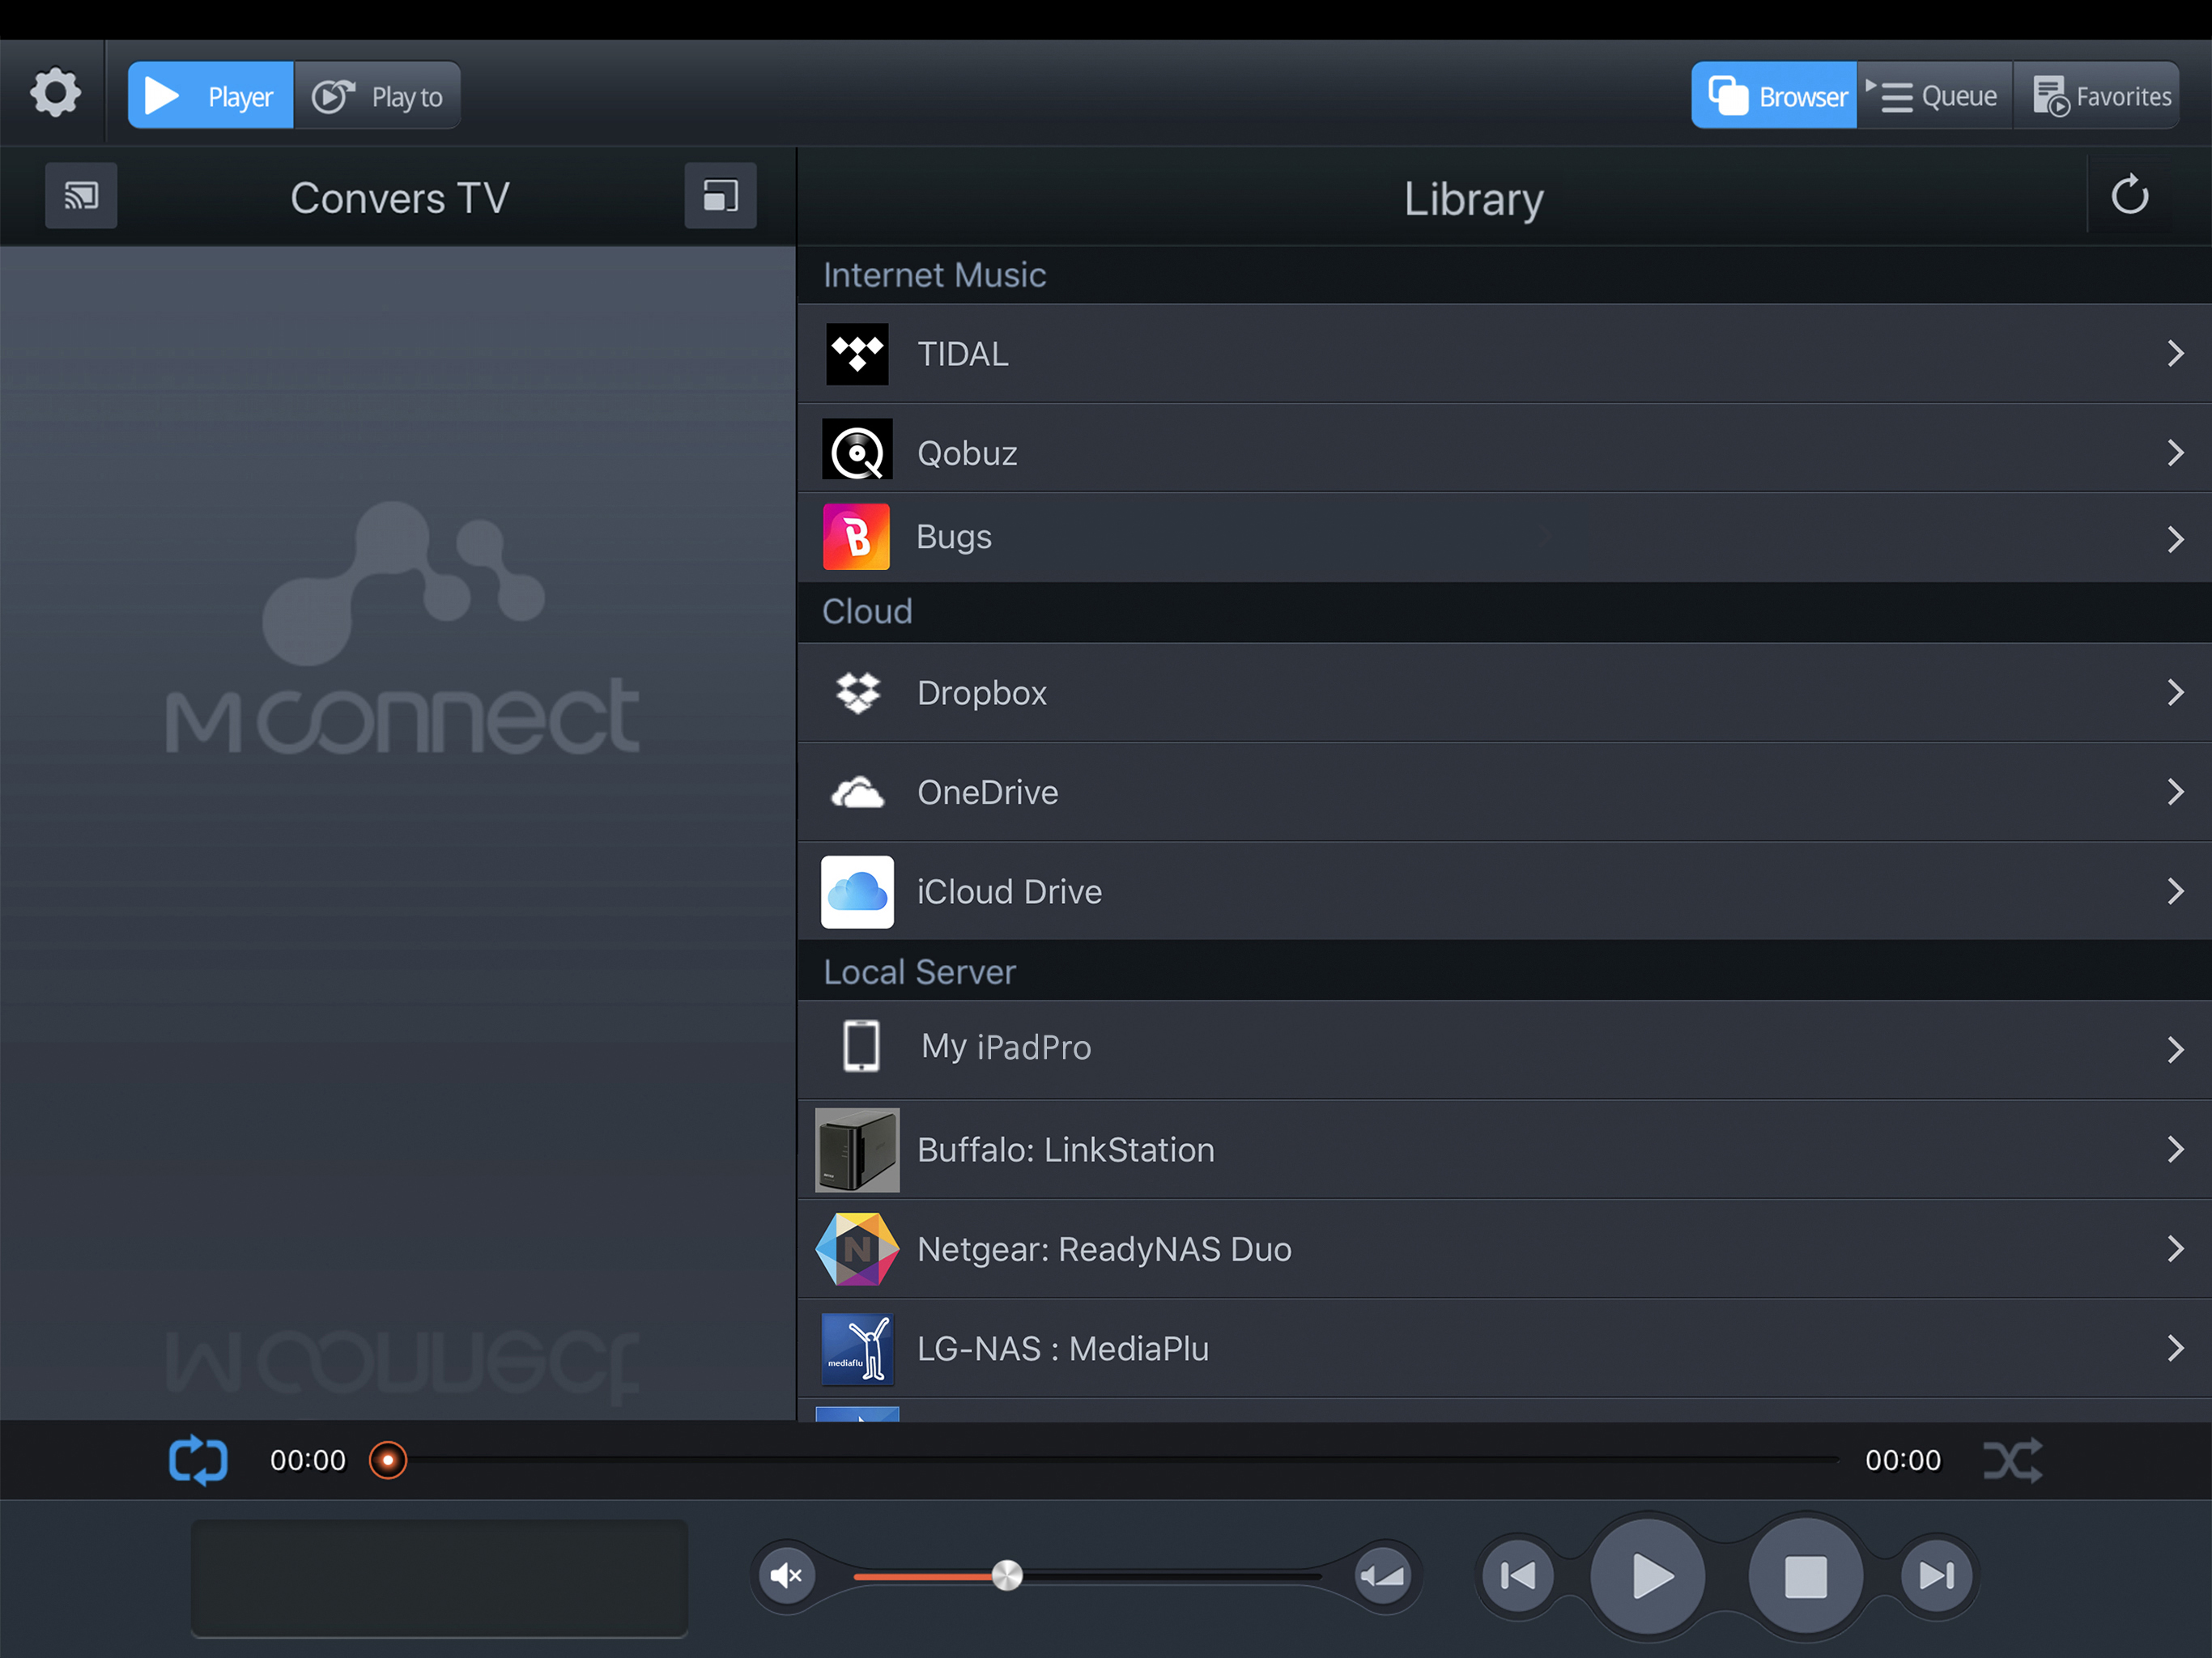2212x1658 pixels.
Task: Expand the My iPadPro row chevron
Action: pyautogui.click(x=2175, y=1050)
